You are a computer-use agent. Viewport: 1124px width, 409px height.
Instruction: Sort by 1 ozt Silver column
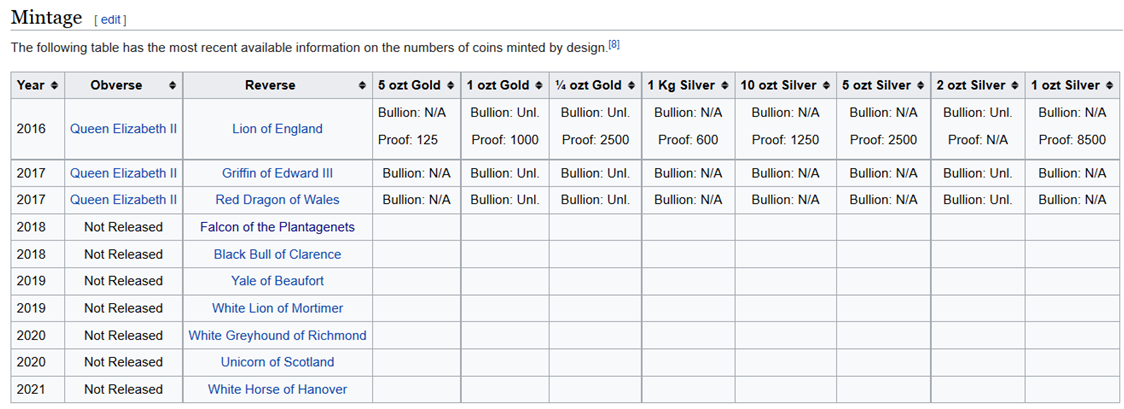1108,86
